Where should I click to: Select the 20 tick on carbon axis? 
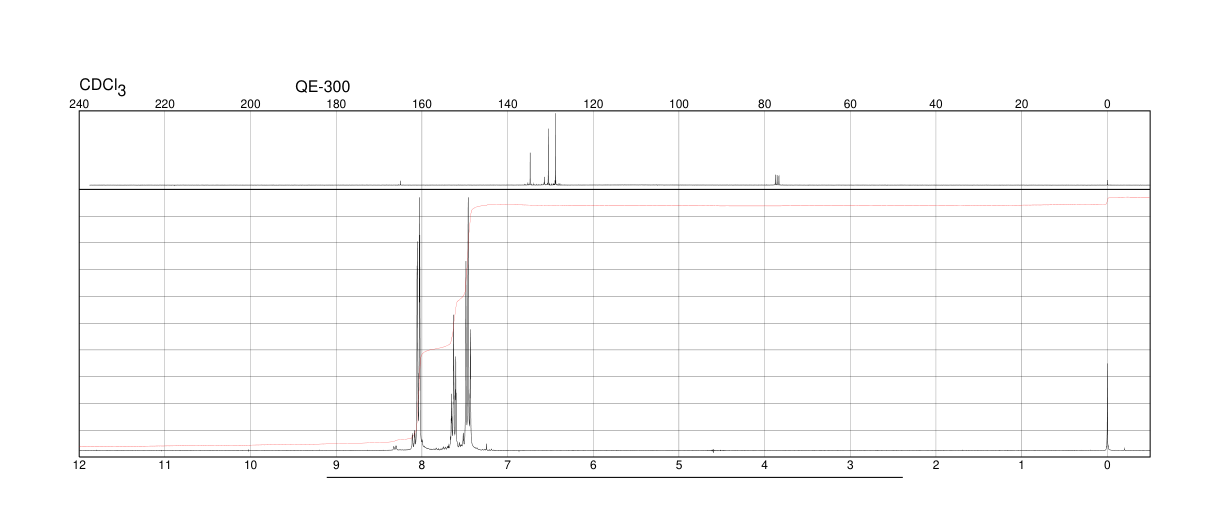click(1022, 104)
